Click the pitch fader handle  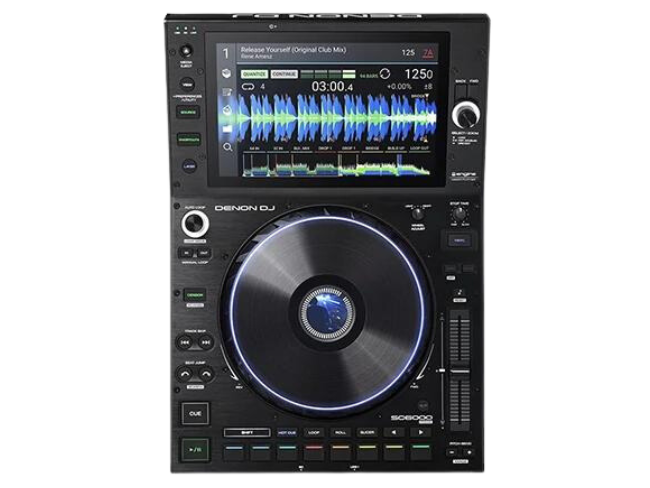[x=460, y=370]
